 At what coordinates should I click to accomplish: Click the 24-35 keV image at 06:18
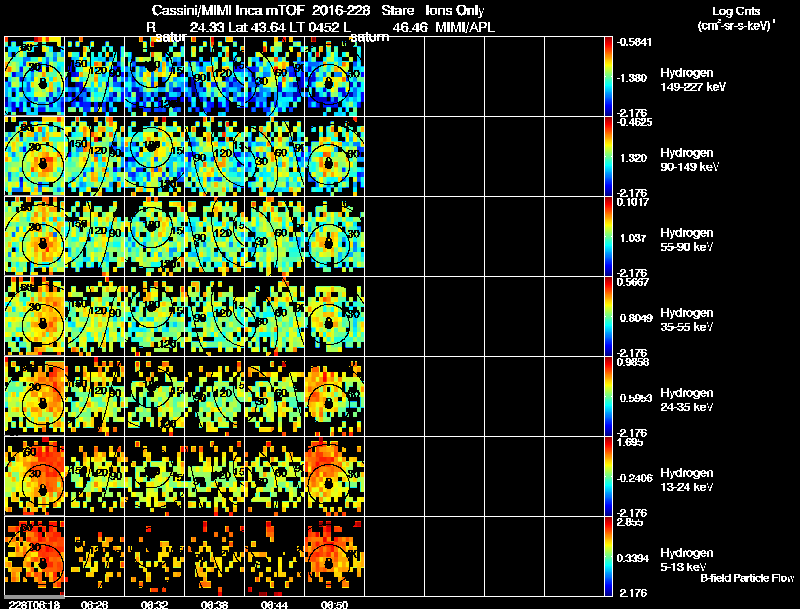(35, 397)
